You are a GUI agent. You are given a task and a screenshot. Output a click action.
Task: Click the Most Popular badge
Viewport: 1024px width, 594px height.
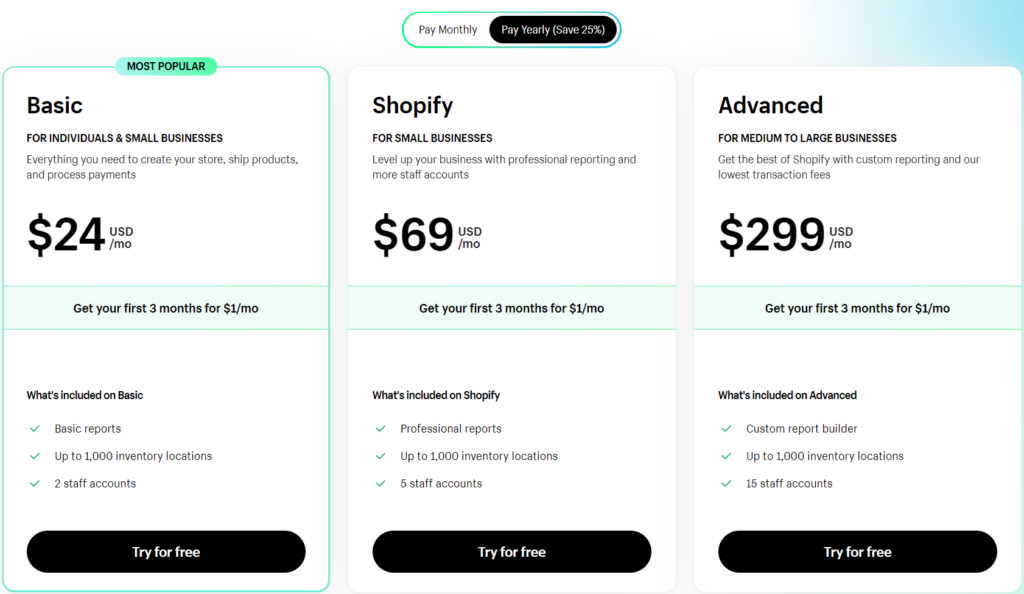pyautogui.click(x=166, y=66)
